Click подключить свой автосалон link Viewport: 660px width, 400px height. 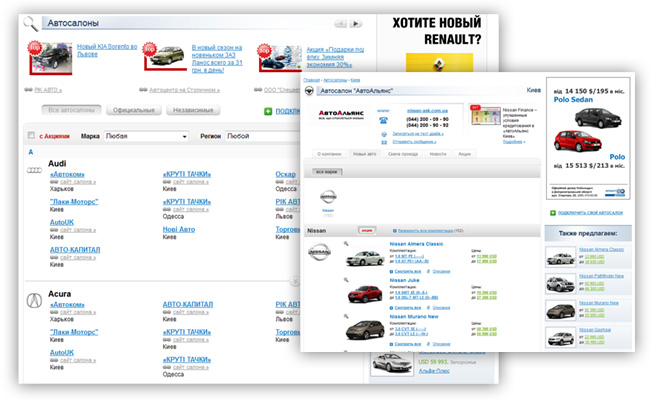click(590, 213)
